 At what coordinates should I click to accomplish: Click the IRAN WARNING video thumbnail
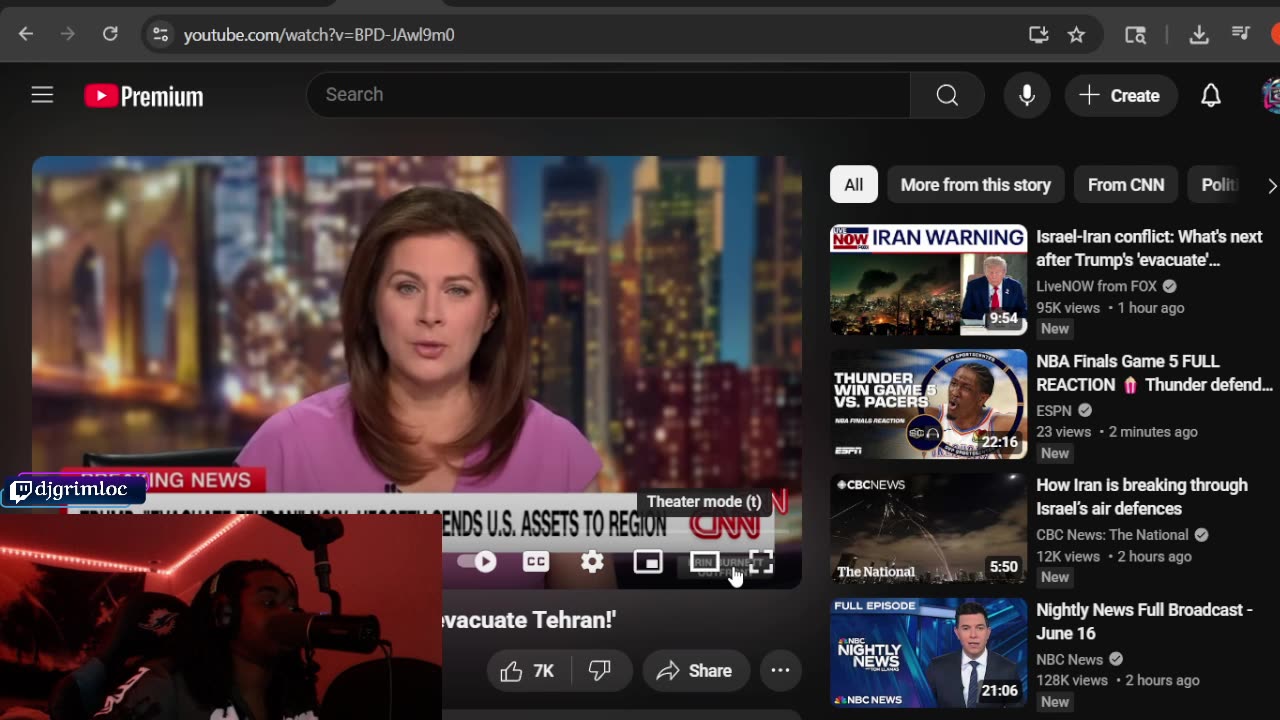(x=928, y=280)
